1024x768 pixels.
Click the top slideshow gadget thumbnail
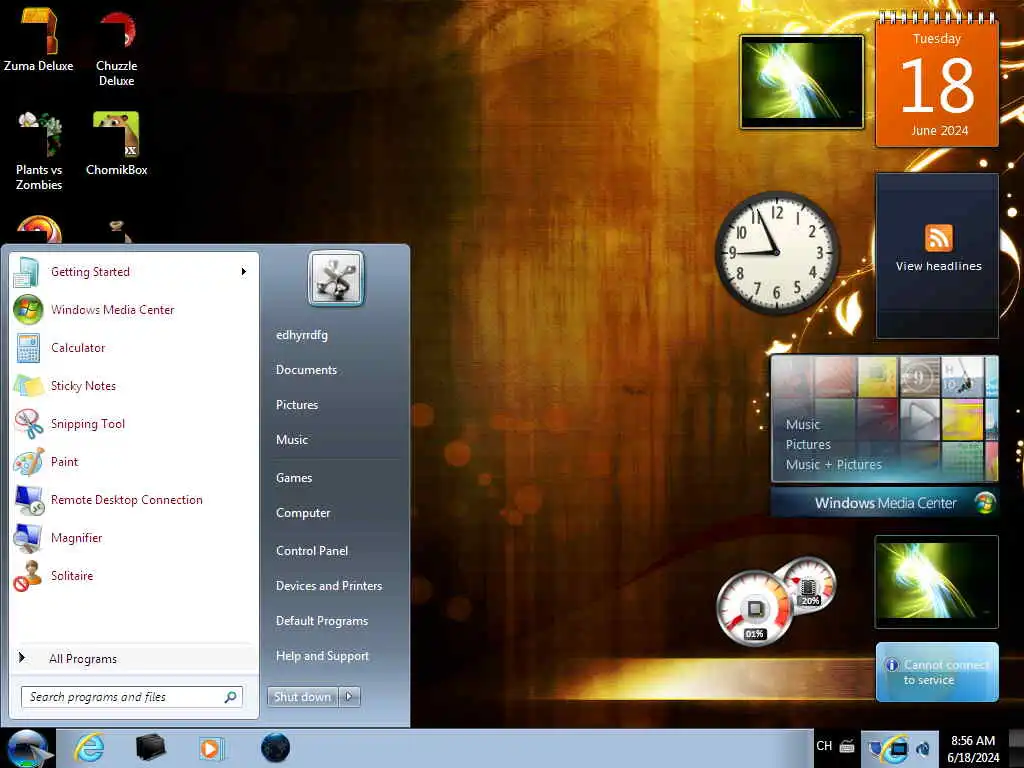802,82
